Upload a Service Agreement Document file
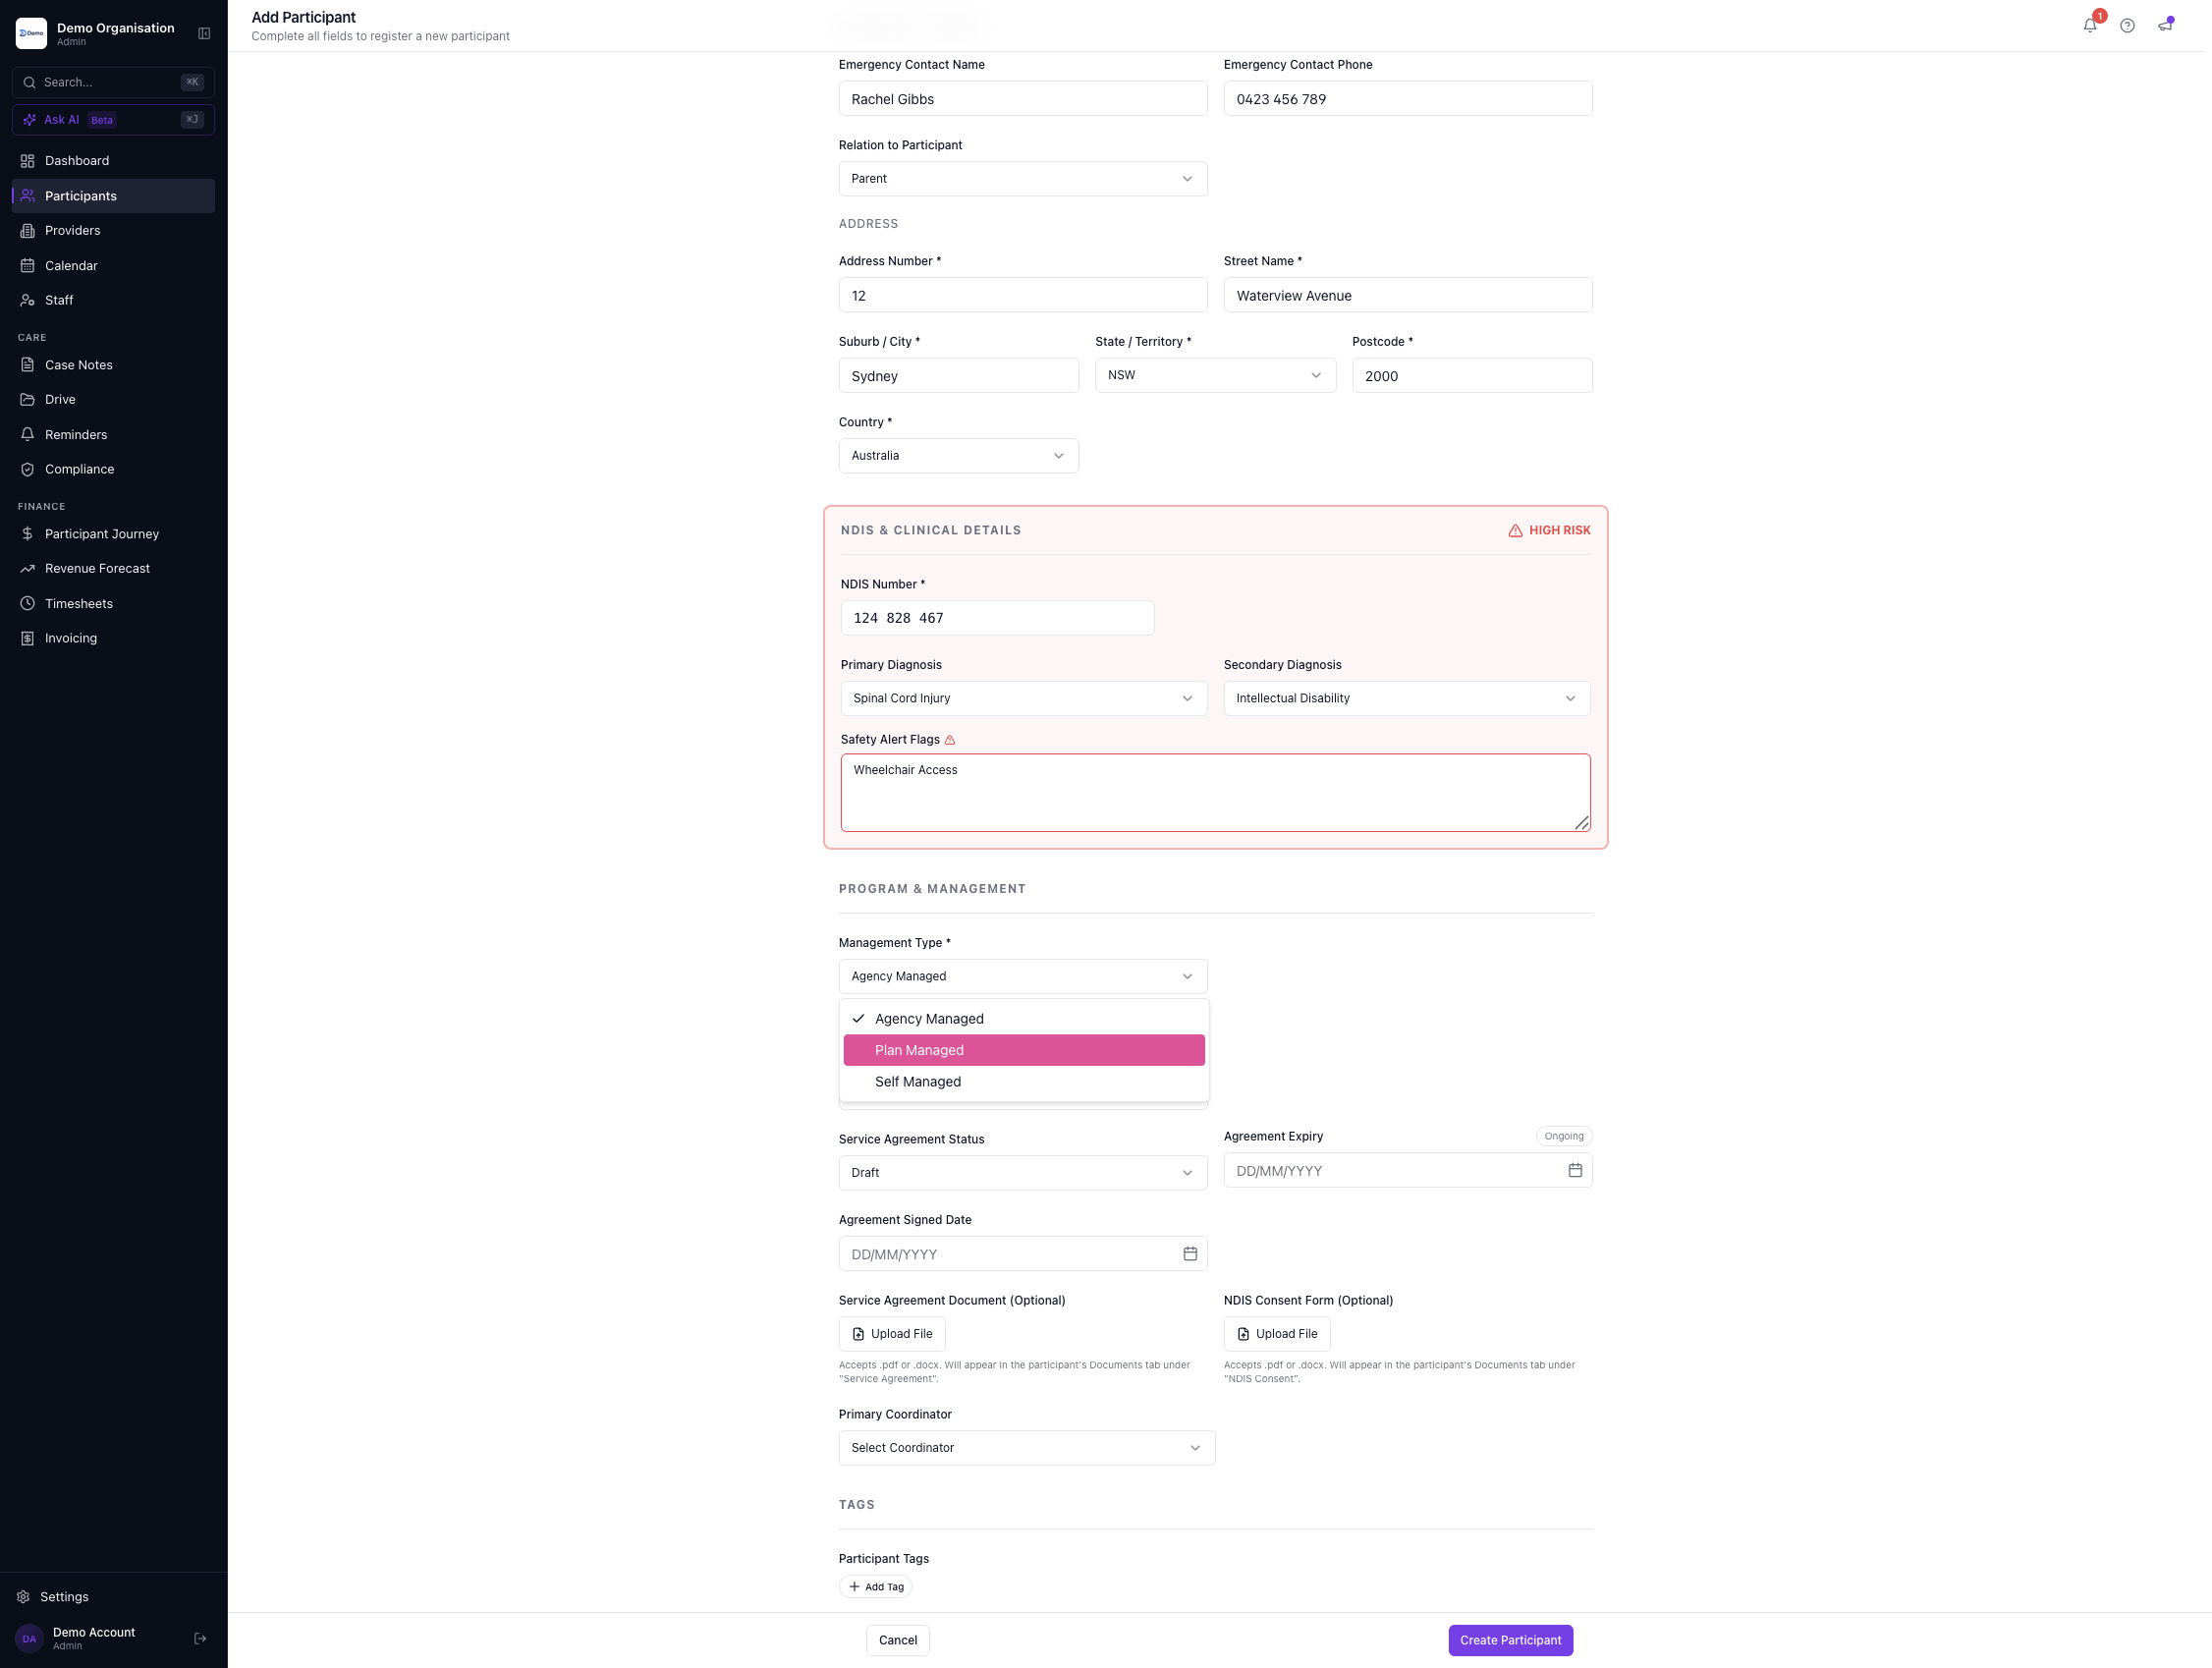 coord(892,1334)
